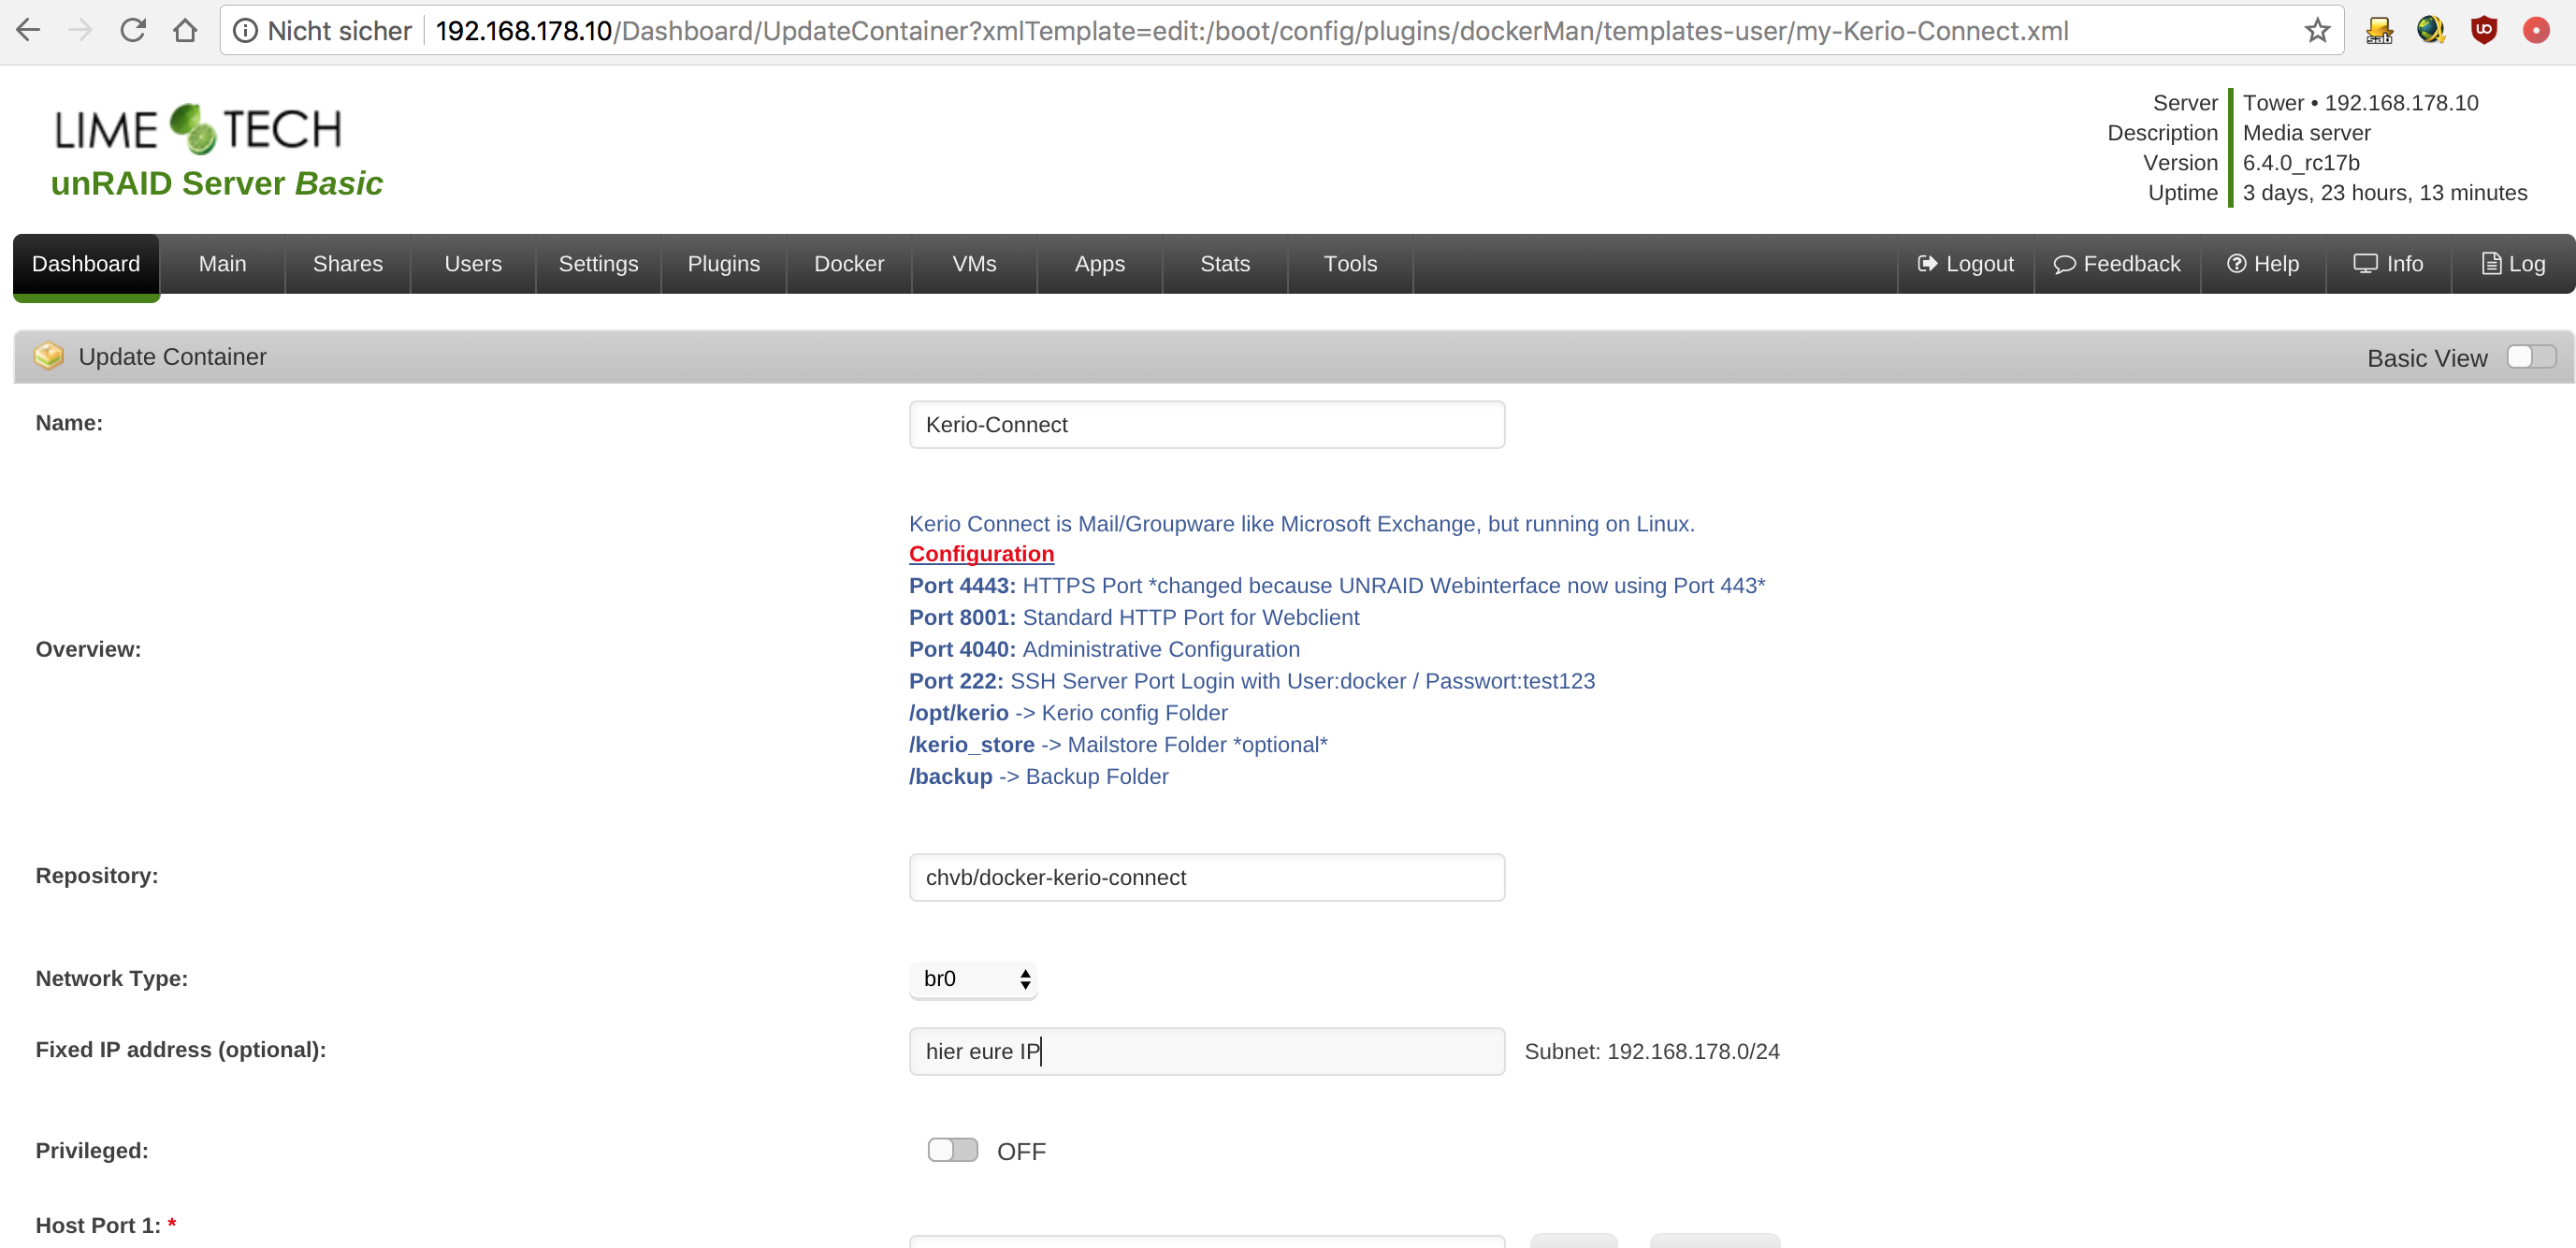Go to the Apps tab
2576x1248 pixels.
tap(1100, 264)
